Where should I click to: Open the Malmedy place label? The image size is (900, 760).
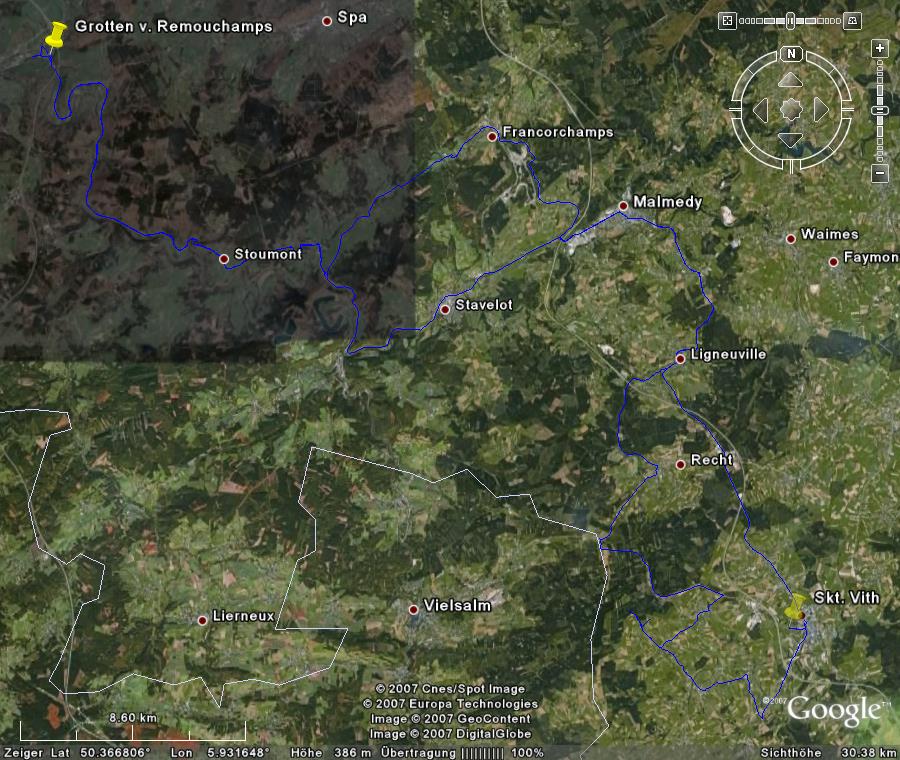pos(668,202)
